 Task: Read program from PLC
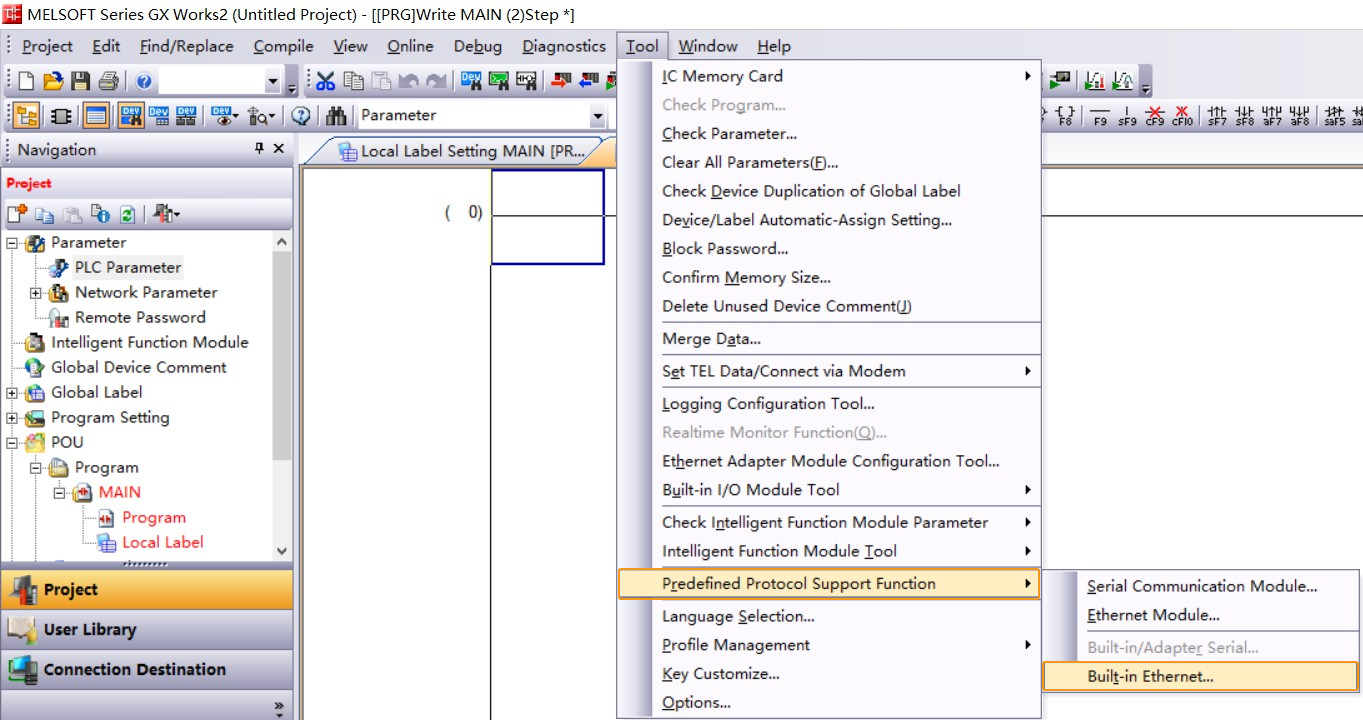click(x=587, y=80)
